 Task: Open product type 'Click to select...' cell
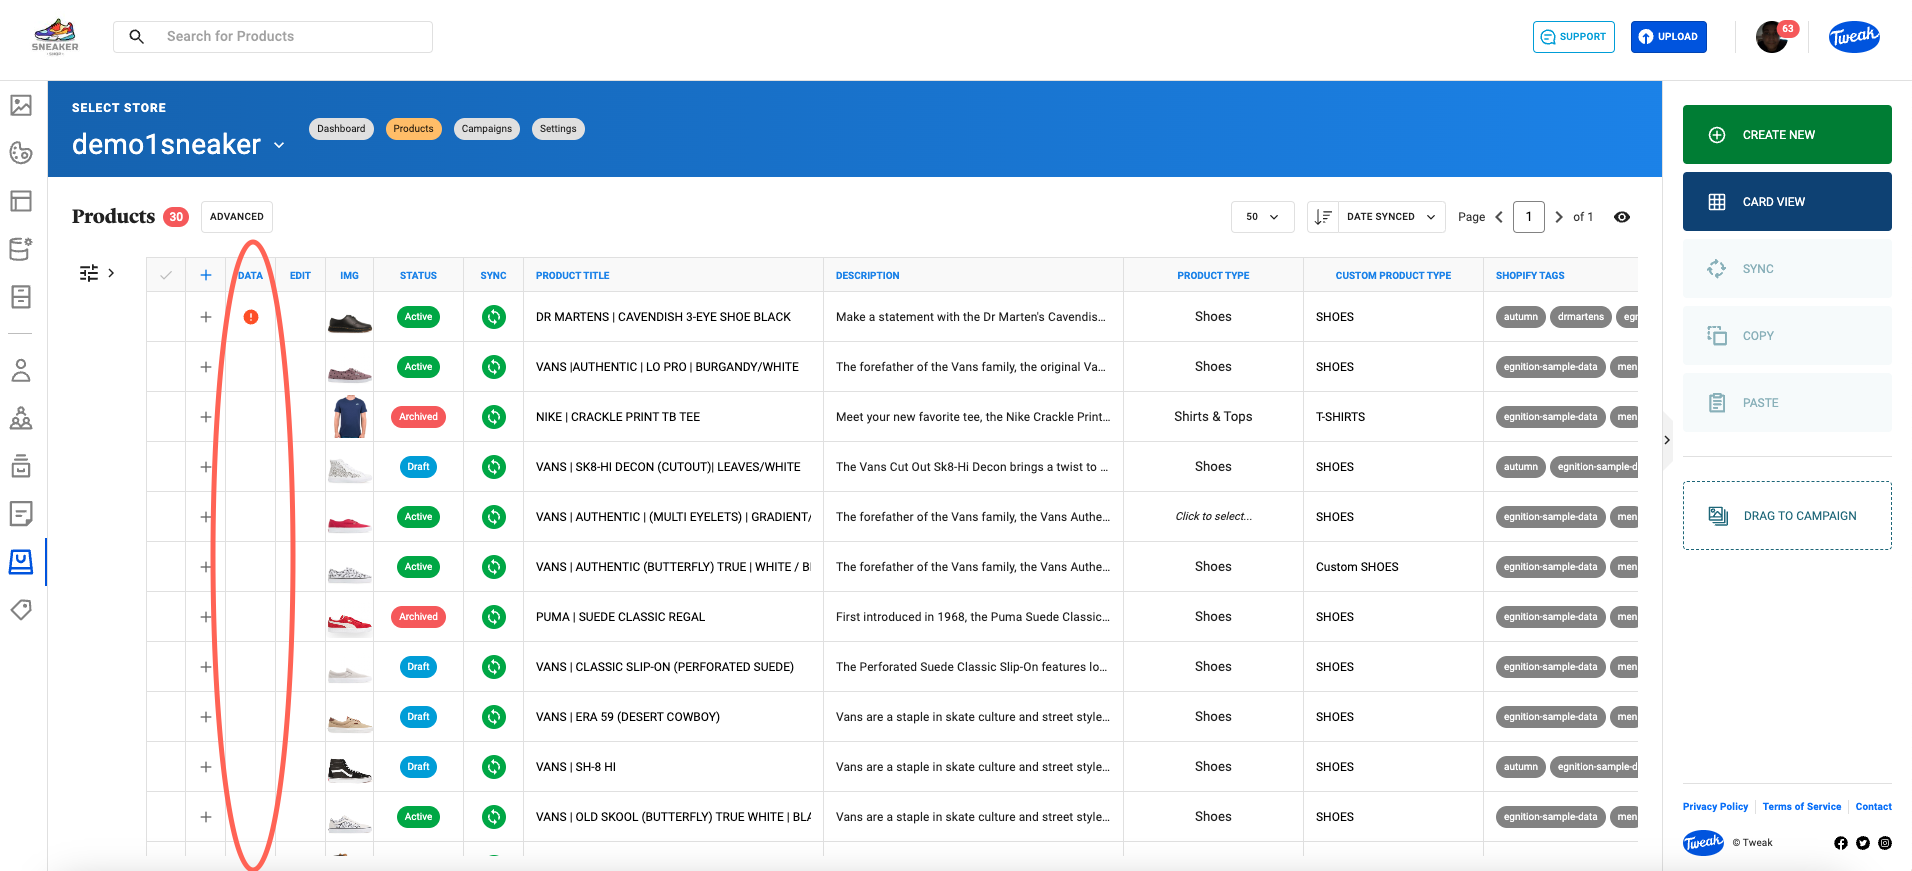(x=1213, y=517)
